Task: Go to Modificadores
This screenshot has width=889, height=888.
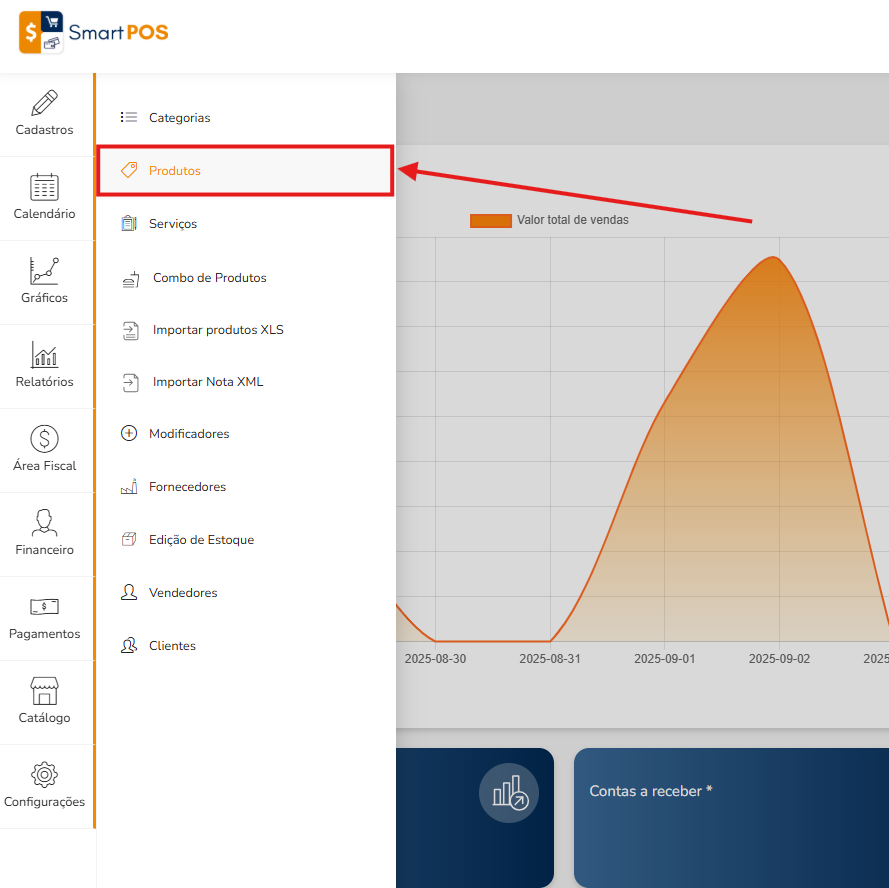Action: tap(246, 433)
